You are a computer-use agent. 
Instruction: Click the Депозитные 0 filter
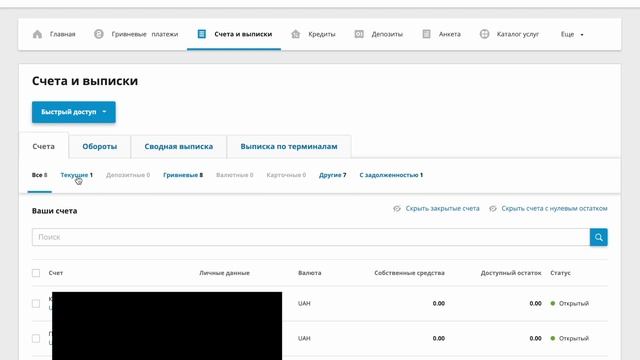point(128,175)
